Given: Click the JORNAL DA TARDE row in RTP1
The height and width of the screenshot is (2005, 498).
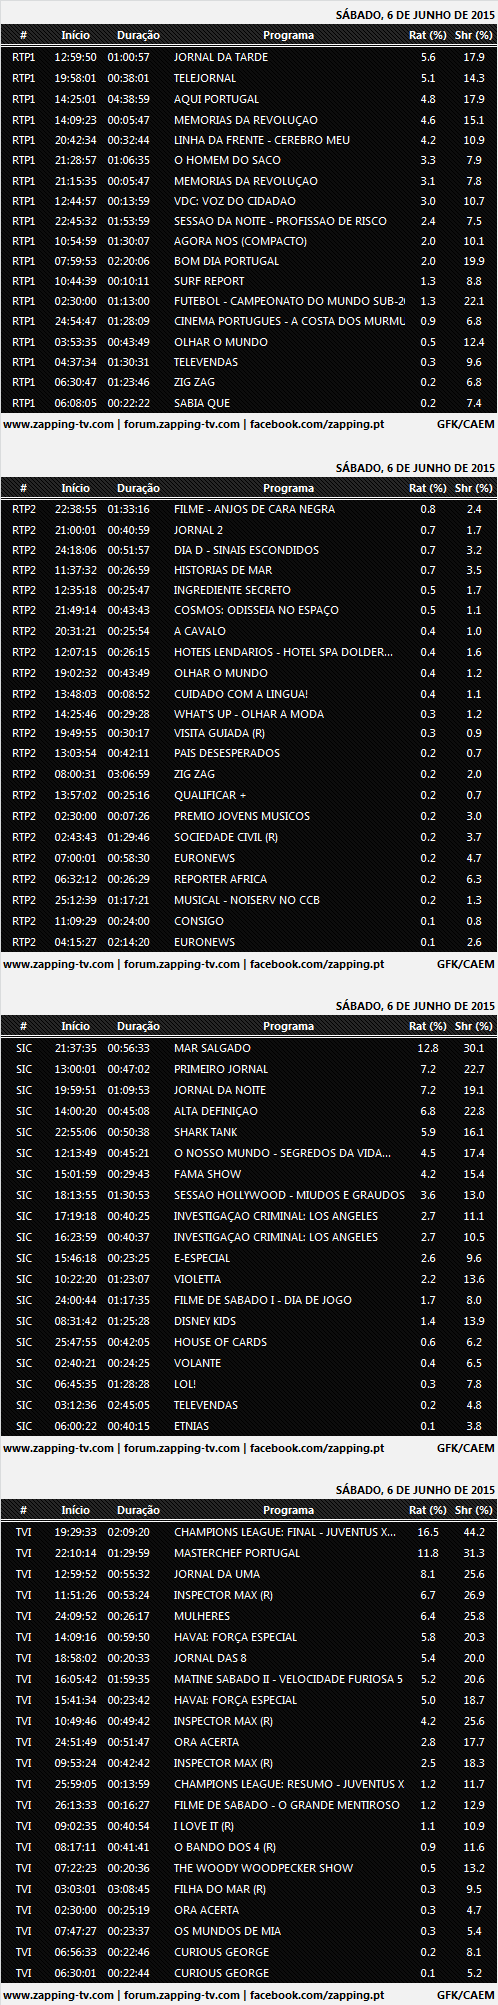Looking at the screenshot, I should click(249, 57).
